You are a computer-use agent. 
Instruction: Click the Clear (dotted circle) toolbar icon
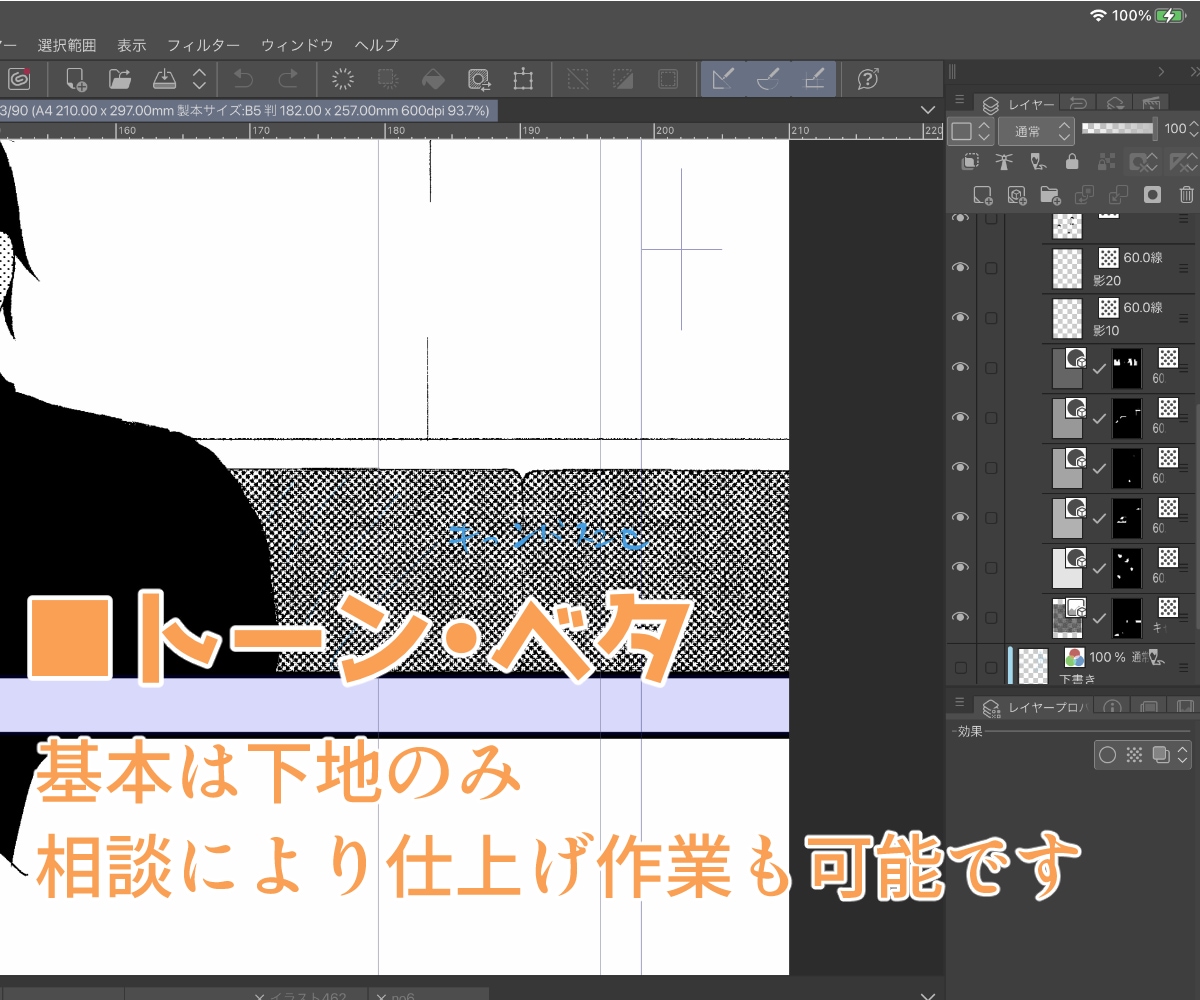pos(343,79)
